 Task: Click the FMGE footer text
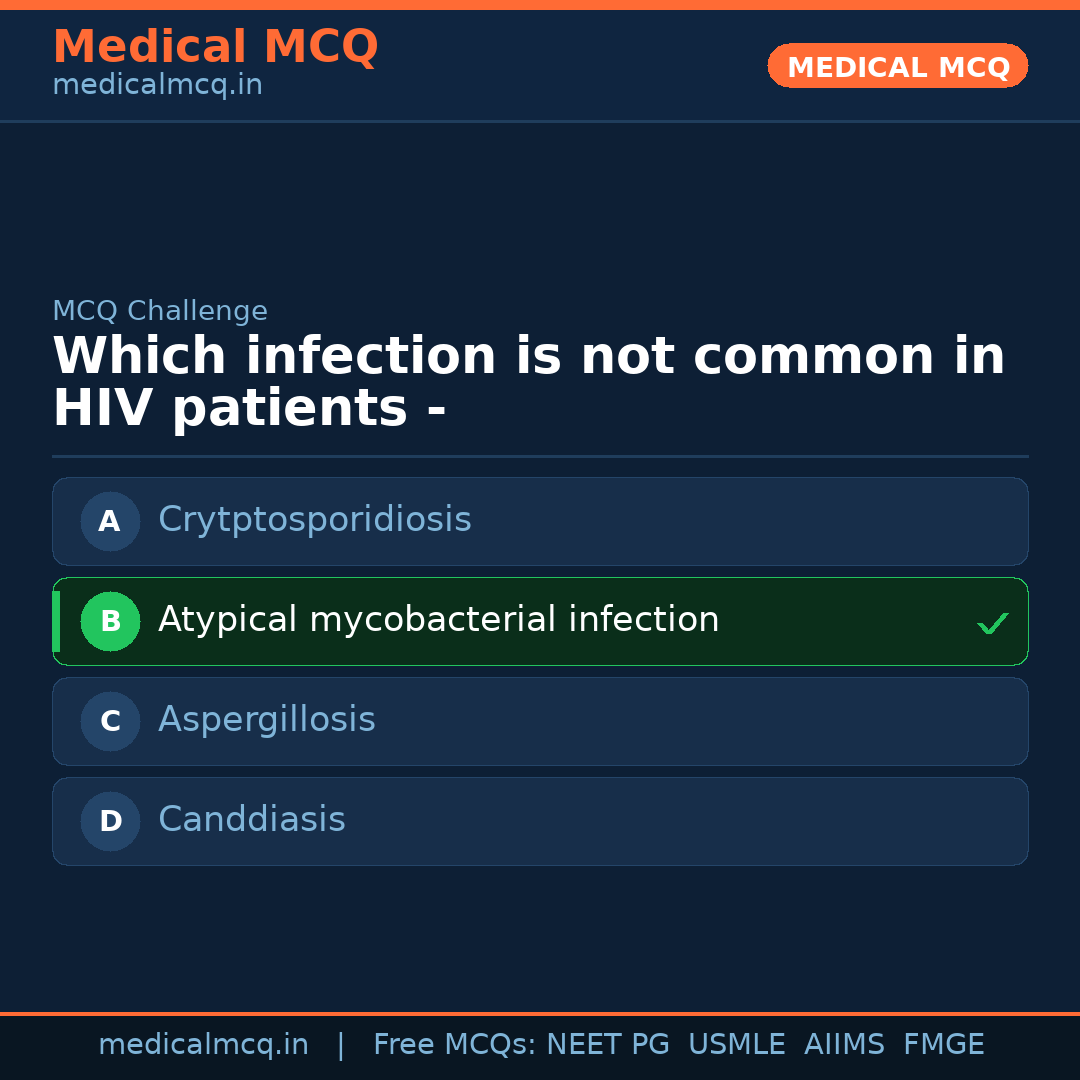943,1045
